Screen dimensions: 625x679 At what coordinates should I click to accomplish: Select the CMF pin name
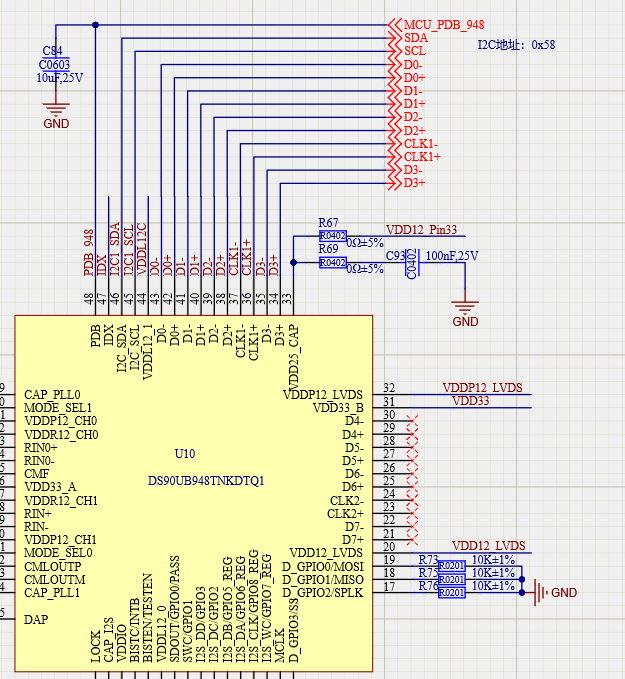(36, 474)
